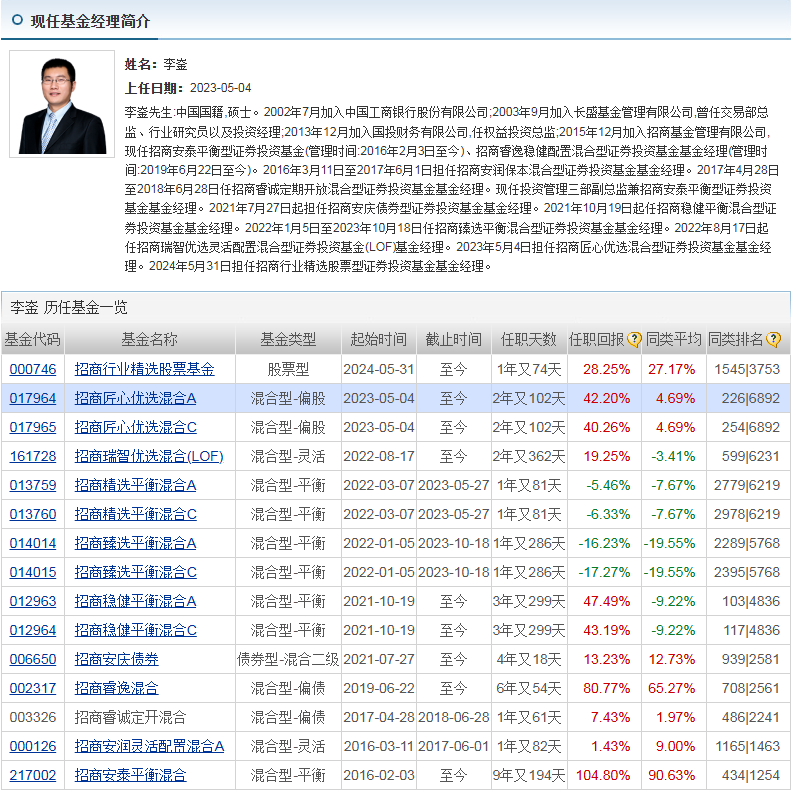
Task: Open fund code link 161728
Action: coord(33,456)
